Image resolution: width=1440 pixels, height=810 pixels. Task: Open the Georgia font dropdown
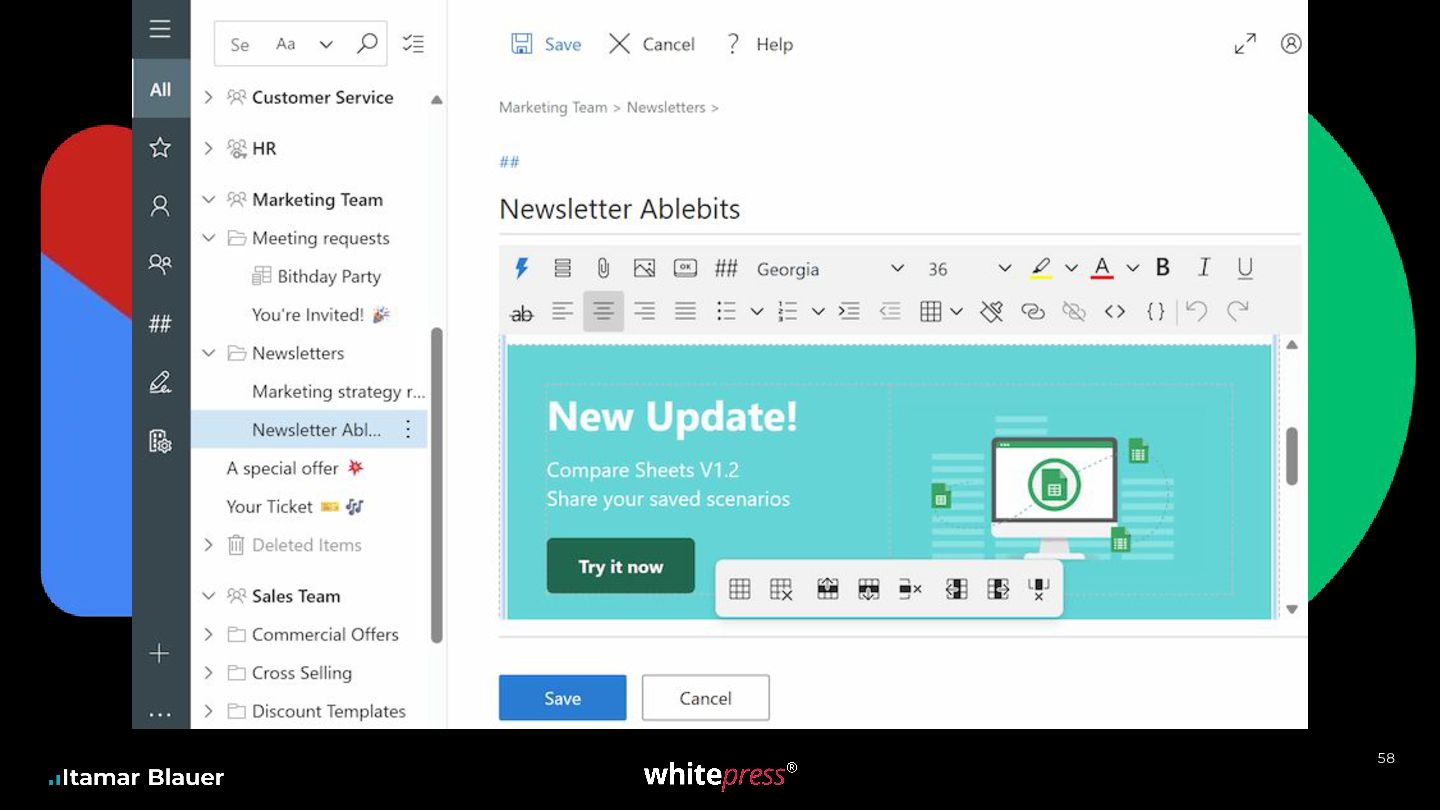pyautogui.click(x=830, y=269)
